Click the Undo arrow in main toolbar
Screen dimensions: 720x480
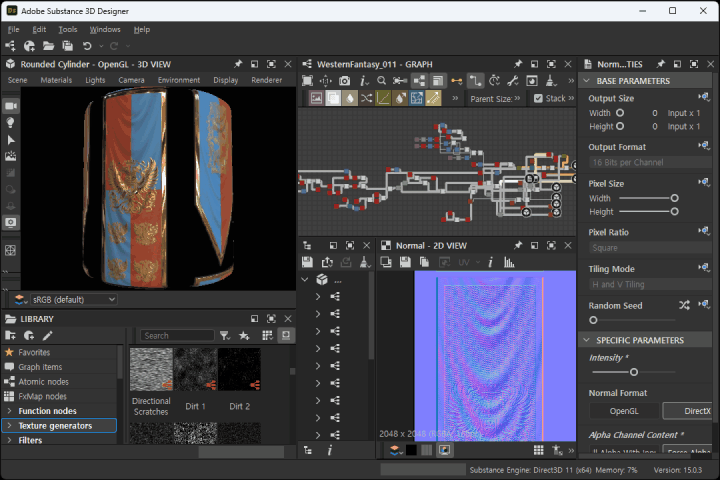(x=87, y=46)
